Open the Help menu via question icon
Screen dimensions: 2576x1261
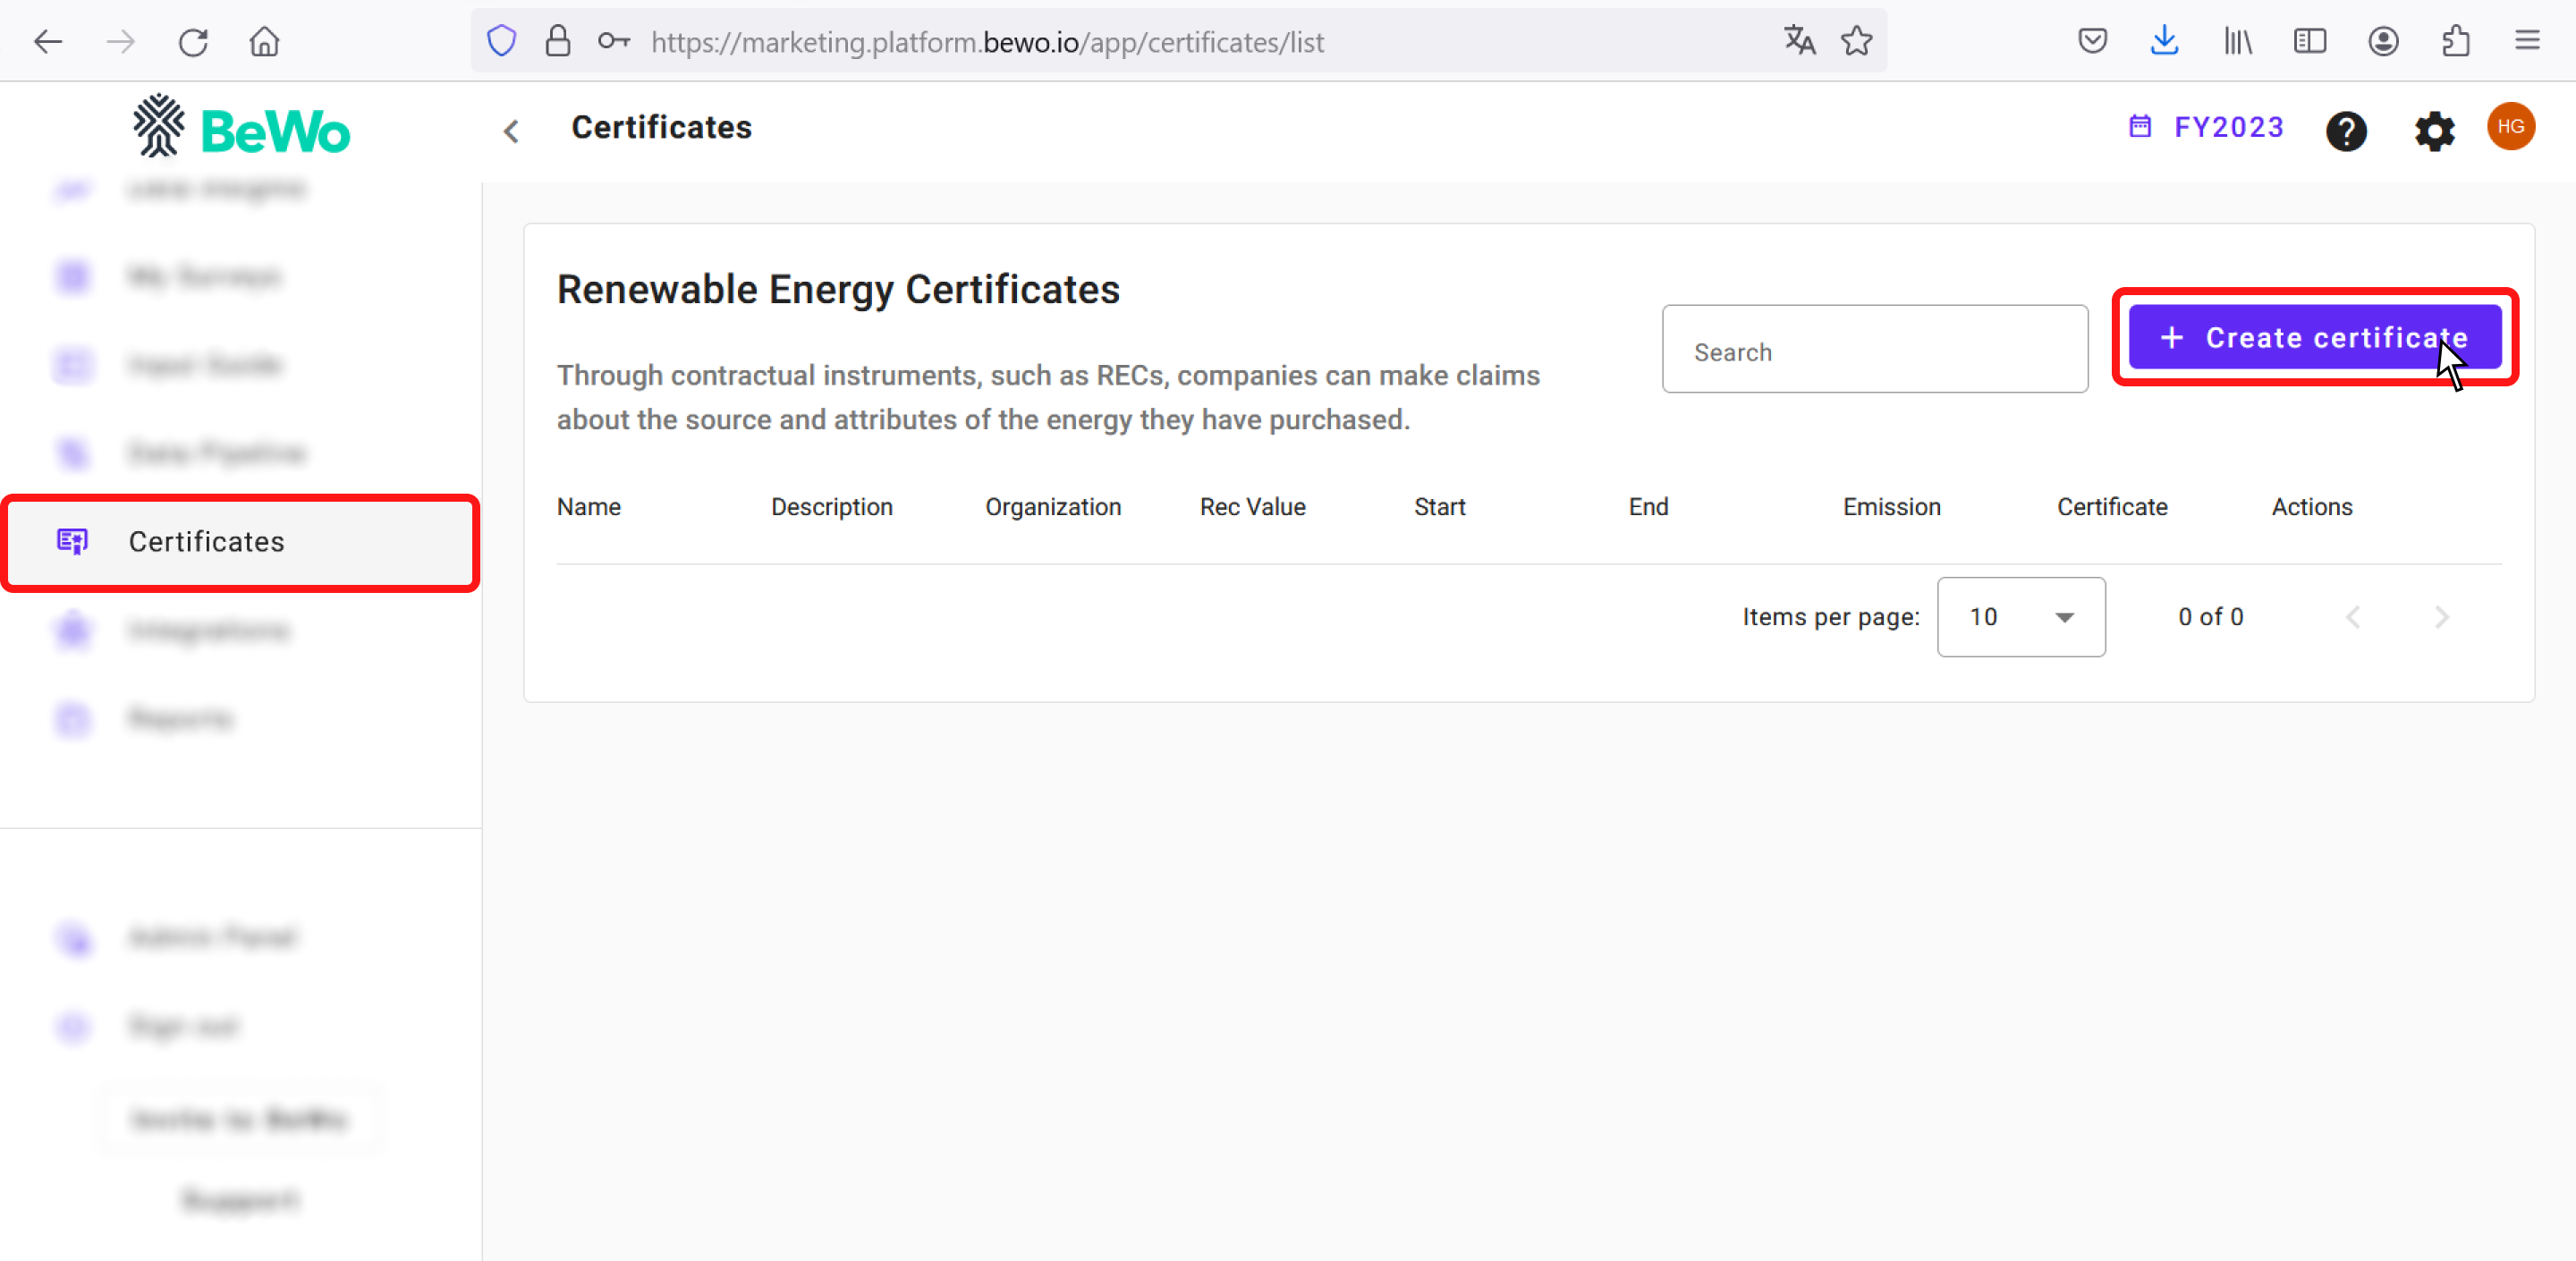click(x=2348, y=128)
